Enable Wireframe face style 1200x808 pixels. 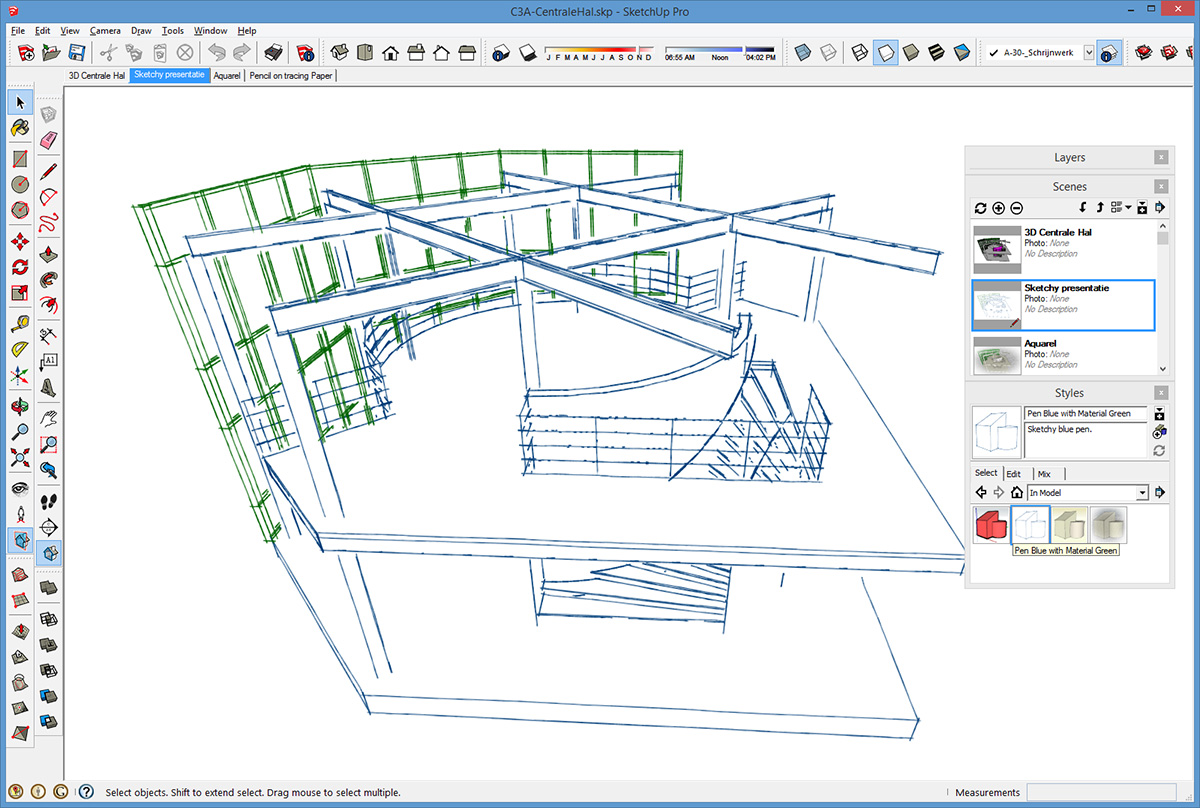click(859, 53)
